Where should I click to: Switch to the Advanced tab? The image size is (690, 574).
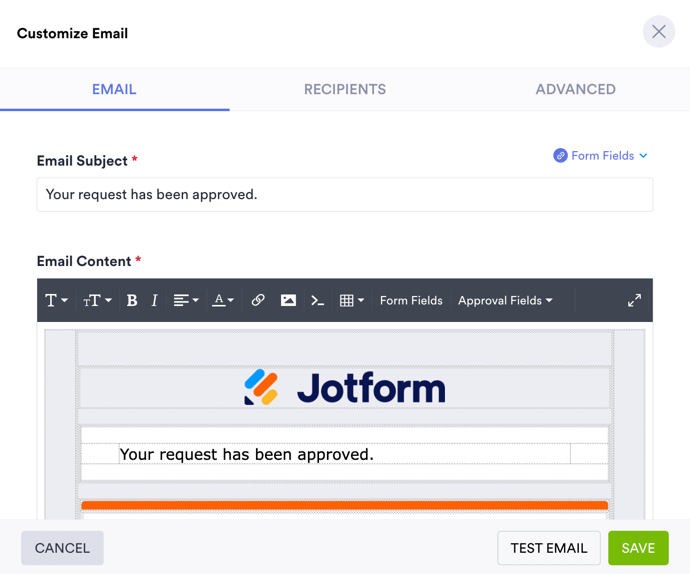tap(575, 89)
